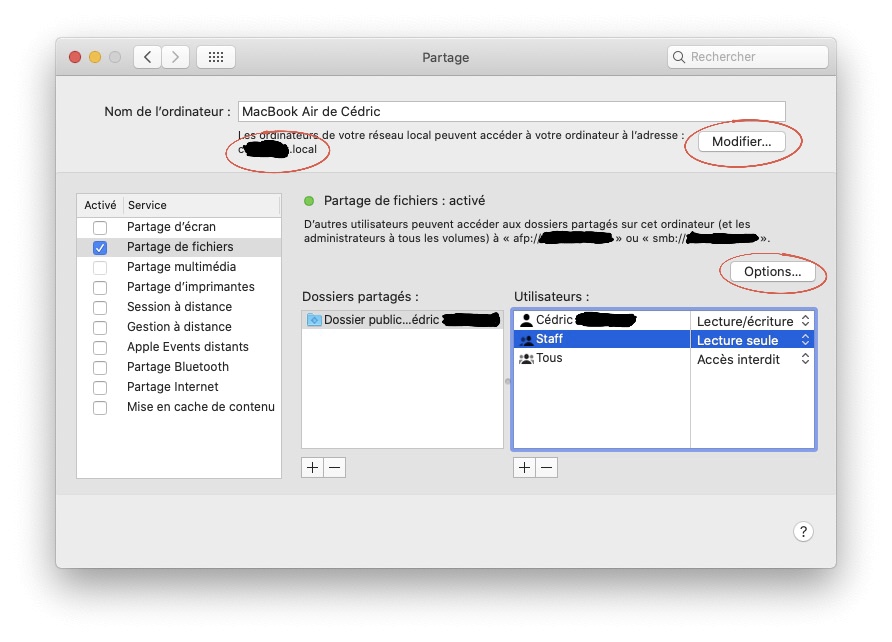Enable Apple Events distants checkbox
This screenshot has width=892, height=642.
(x=100, y=347)
